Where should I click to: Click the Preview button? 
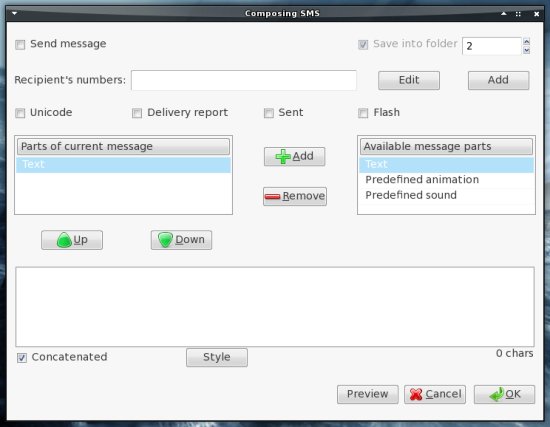368,394
